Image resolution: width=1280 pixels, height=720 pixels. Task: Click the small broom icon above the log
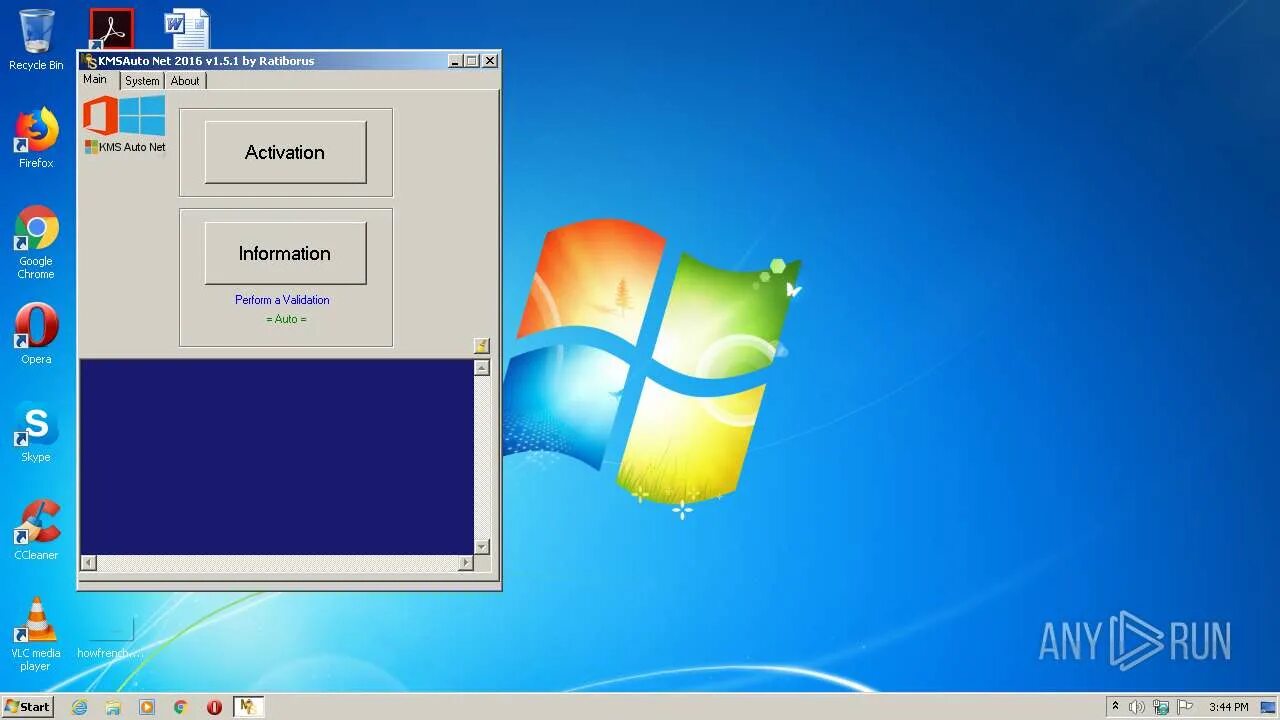tap(482, 346)
